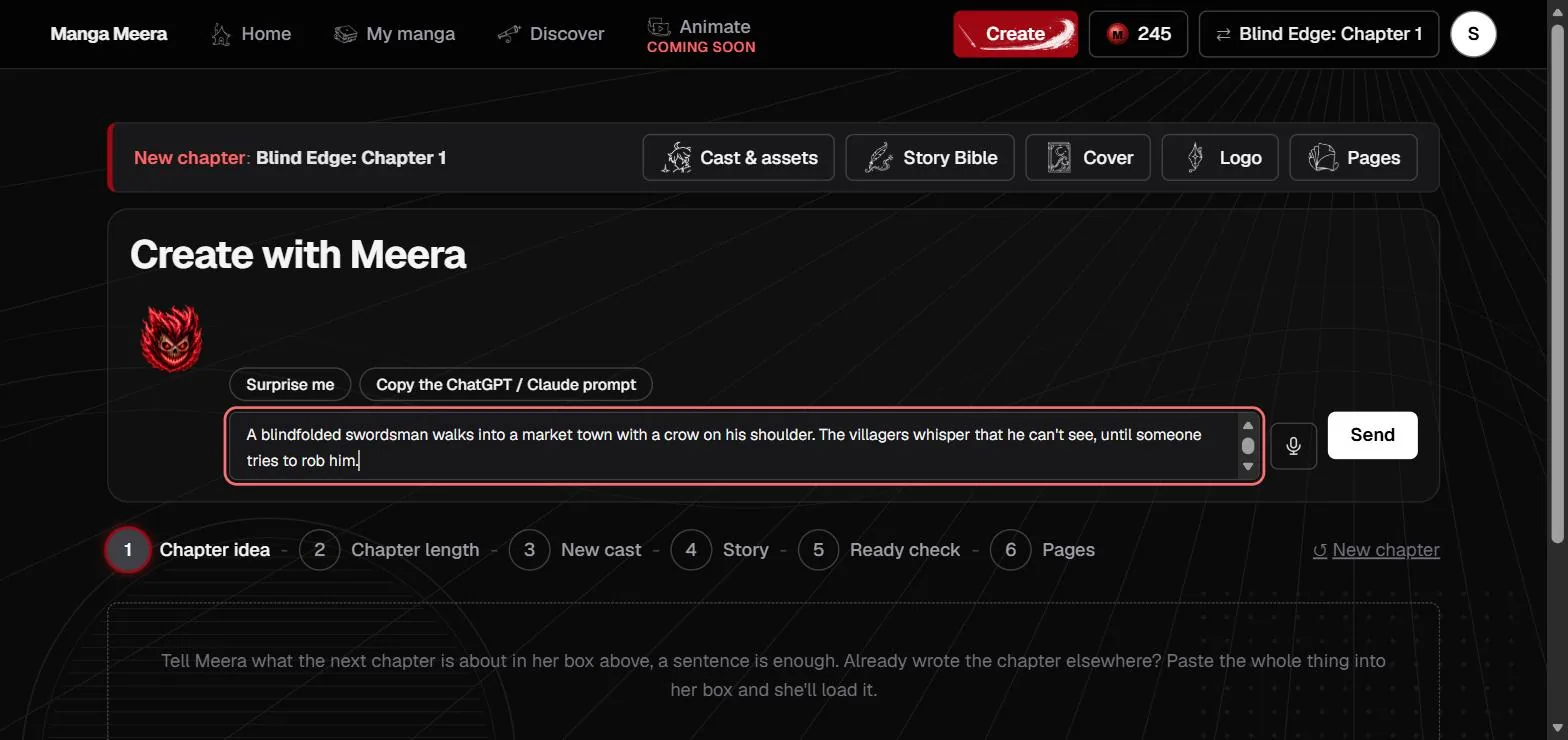The height and width of the screenshot is (740, 1568).
Task: Click the Pages scroll icon
Action: [1323, 158]
